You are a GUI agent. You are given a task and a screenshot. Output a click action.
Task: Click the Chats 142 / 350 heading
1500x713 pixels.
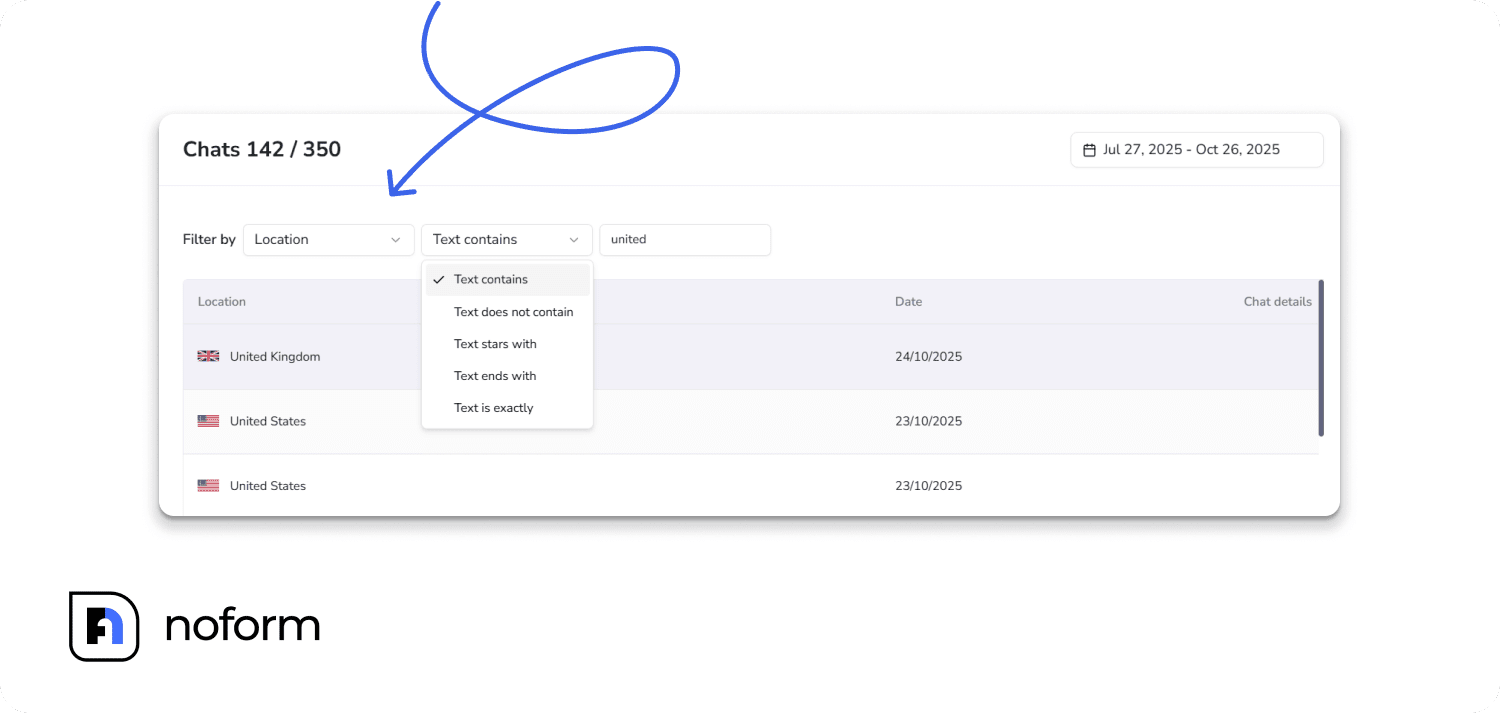[x=261, y=149]
